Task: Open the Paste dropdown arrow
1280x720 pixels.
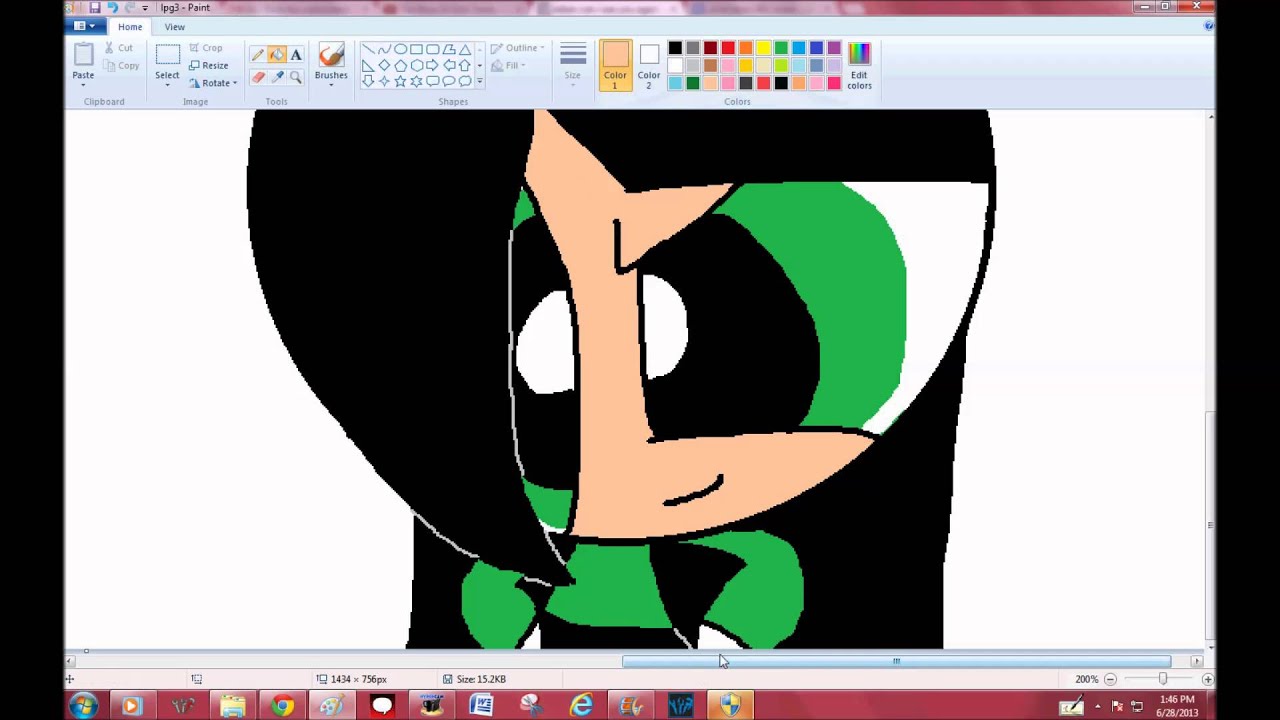Action: coord(83,84)
